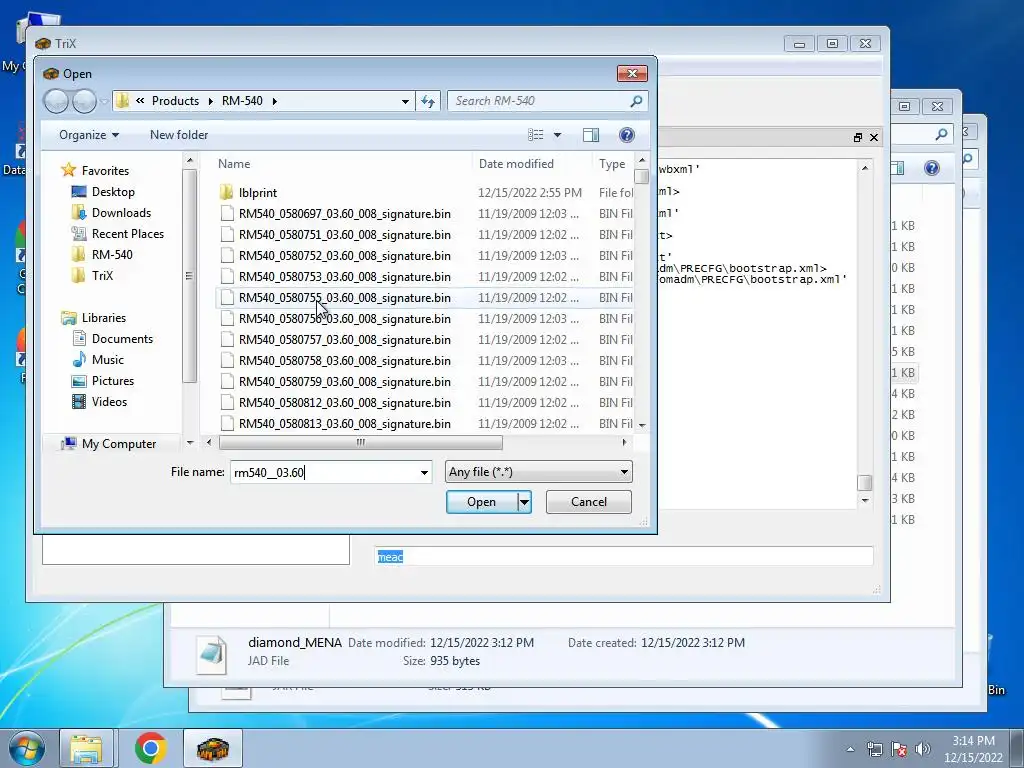Screen dimensions: 1024x768
Task: Sort by the Name column header
Action: [234, 164]
